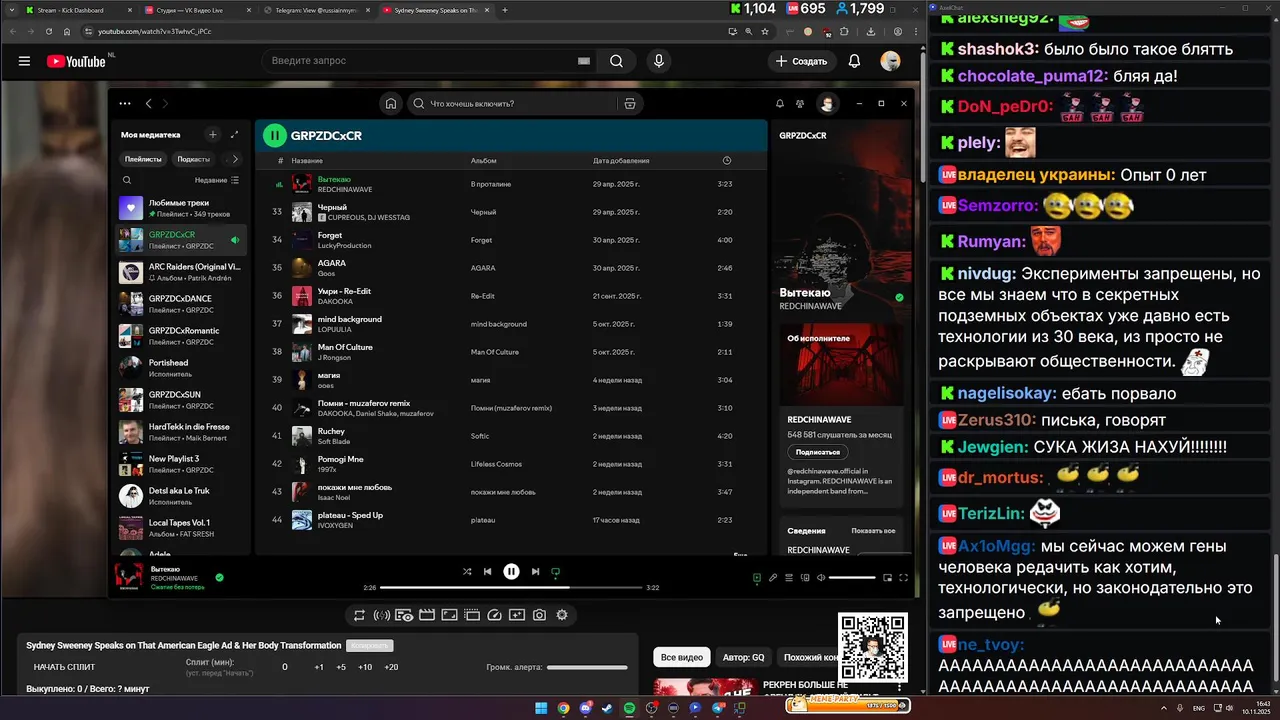Open the Portishead artist entry
1280x720 pixels.
coord(180,368)
